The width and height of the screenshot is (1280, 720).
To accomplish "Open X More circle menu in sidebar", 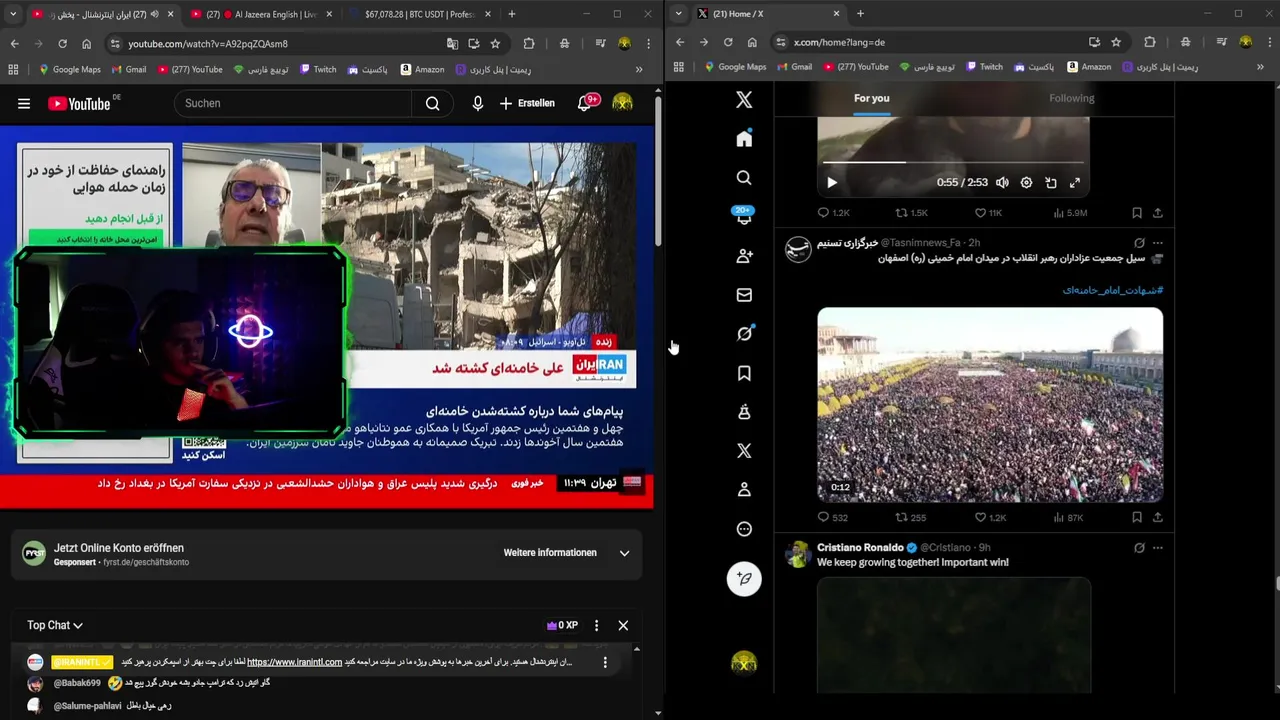I will coord(744,529).
